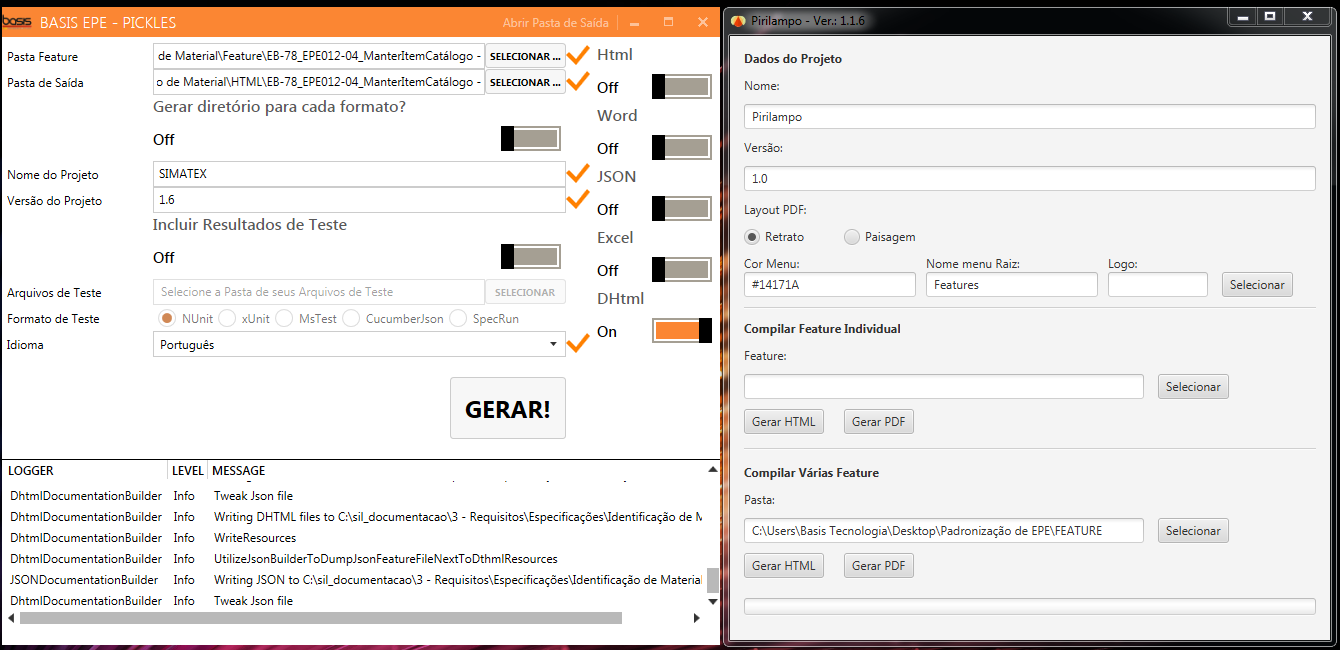Click the checkmark icon beside Pasta Feature
Image resolution: width=1340 pixels, height=650 pixels.
(x=577, y=56)
